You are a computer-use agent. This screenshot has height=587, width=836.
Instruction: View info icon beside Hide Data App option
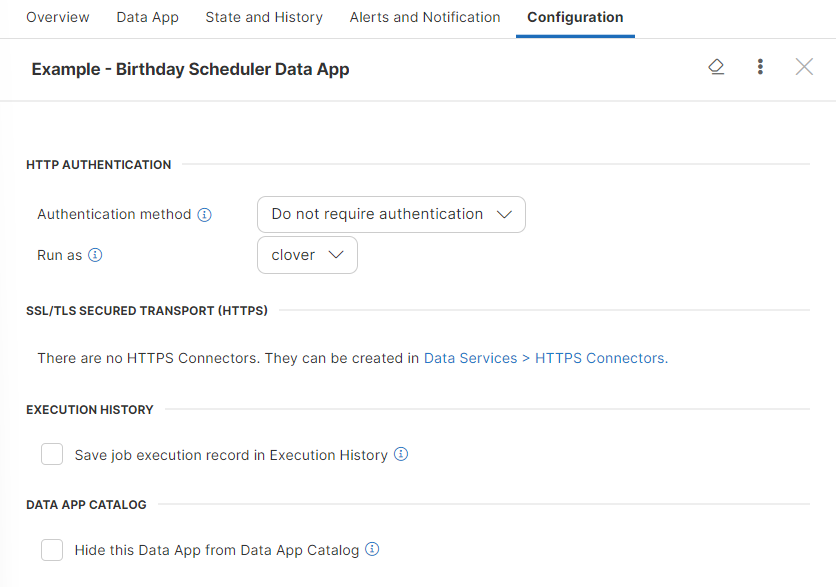pos(371,549)
